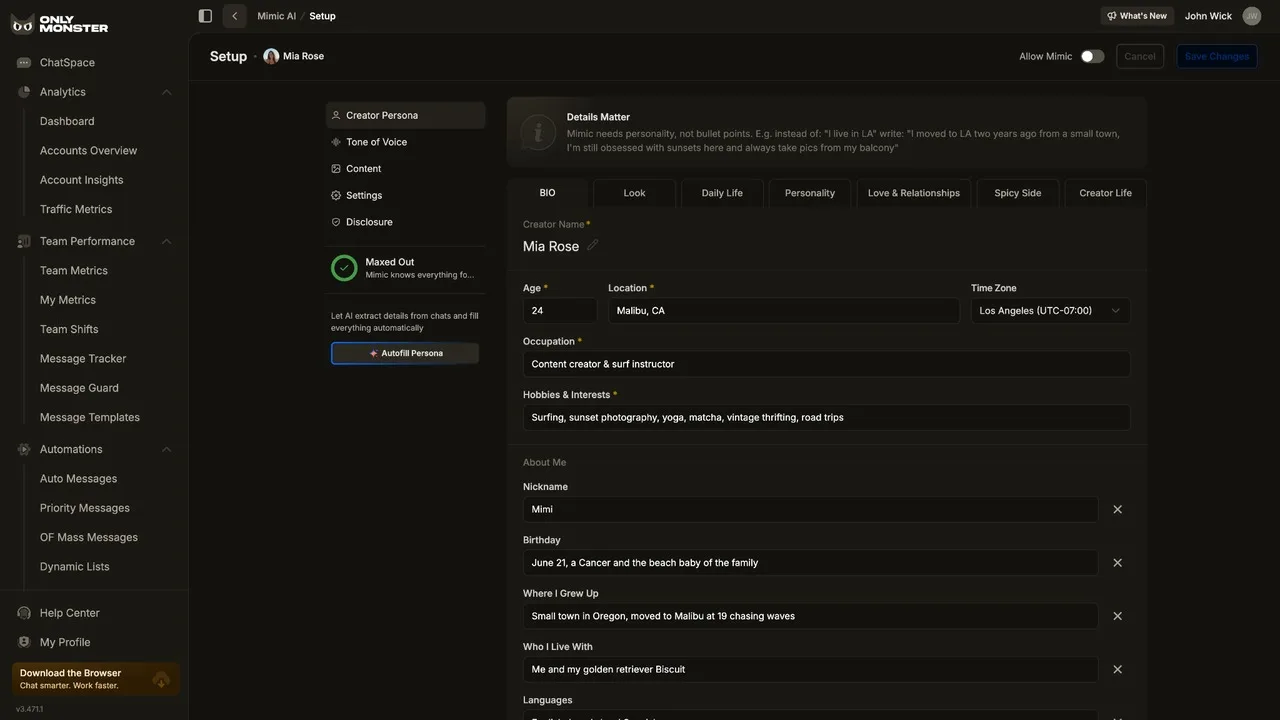Click the back arrow button
The image size is (1280, 720).
235,16
